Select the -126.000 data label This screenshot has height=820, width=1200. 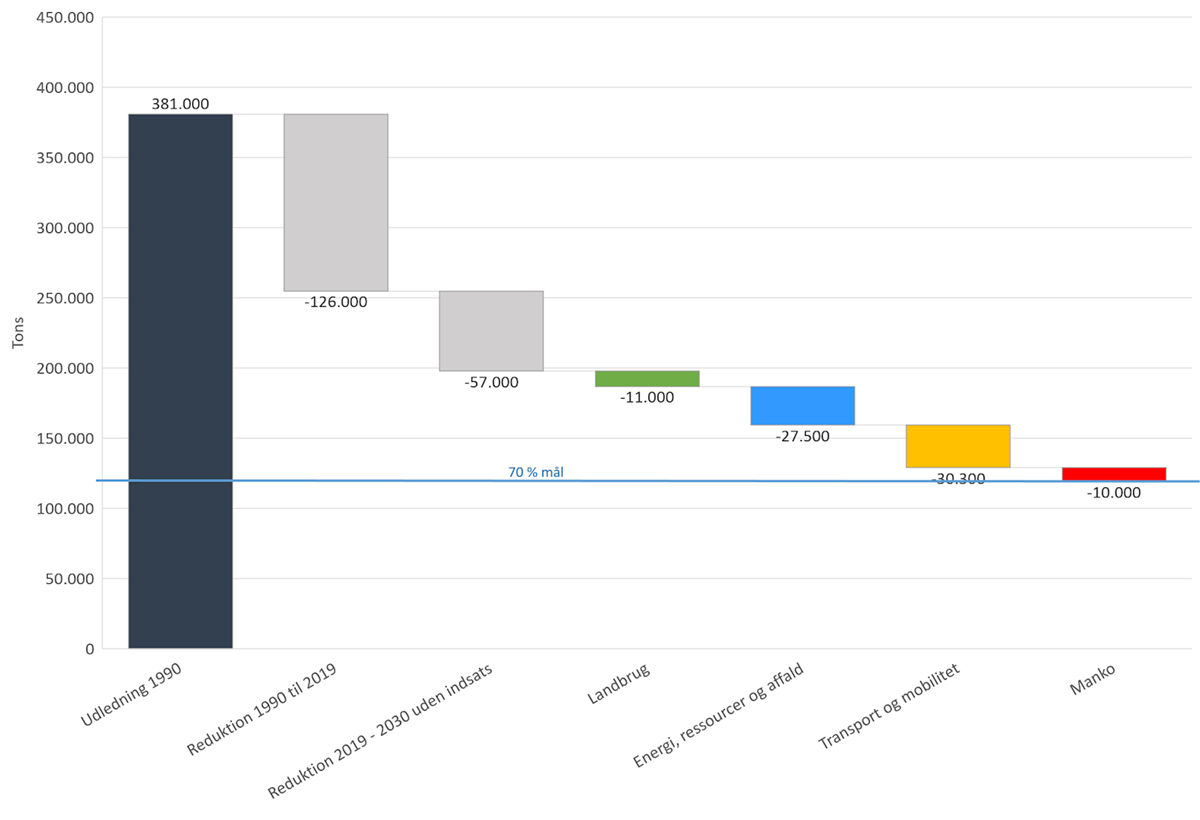(336, 301)
